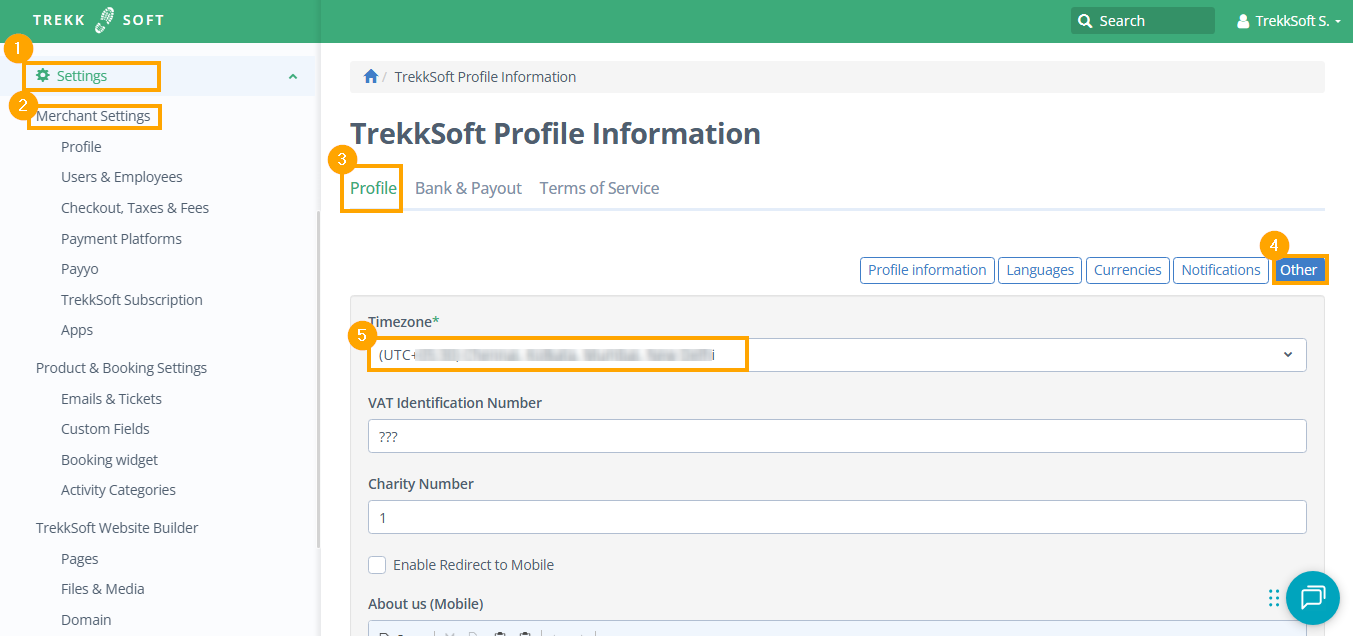
Task: Click the Settings menu label
Action: click(82, 76)
